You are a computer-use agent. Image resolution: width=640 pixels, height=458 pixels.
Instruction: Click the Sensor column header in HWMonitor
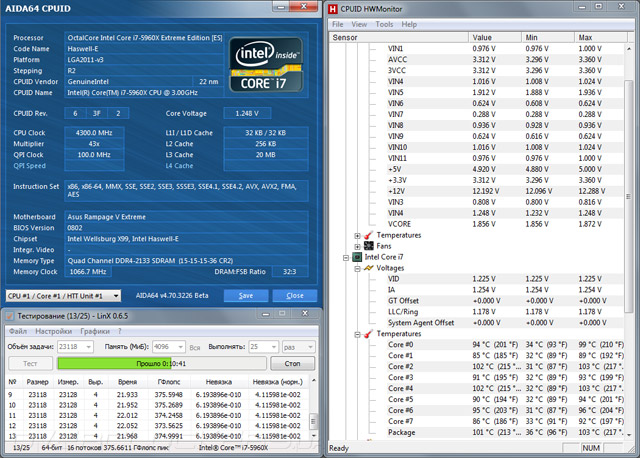398,38
